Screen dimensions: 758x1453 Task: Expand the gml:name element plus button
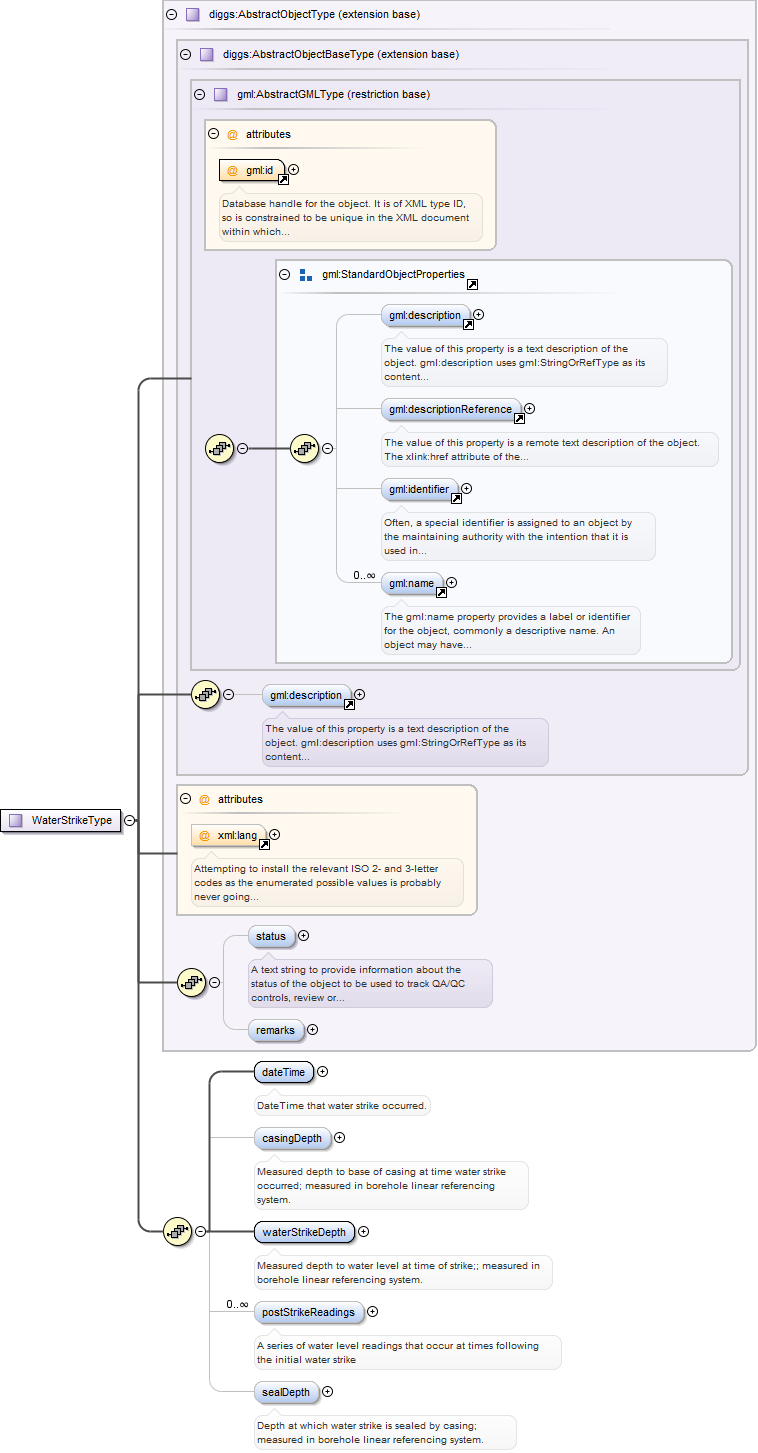point(451,582)
